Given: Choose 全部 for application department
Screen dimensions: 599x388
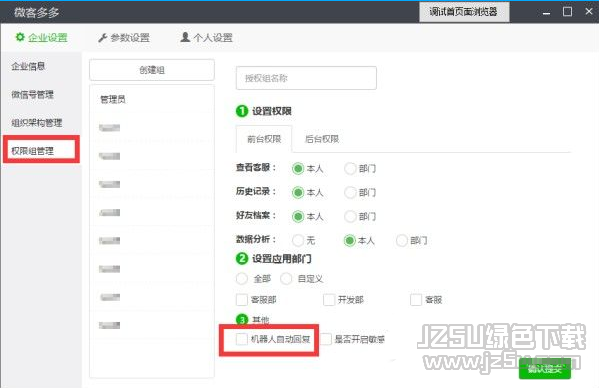Looking at the screenshot, I should tap(242, 279).
